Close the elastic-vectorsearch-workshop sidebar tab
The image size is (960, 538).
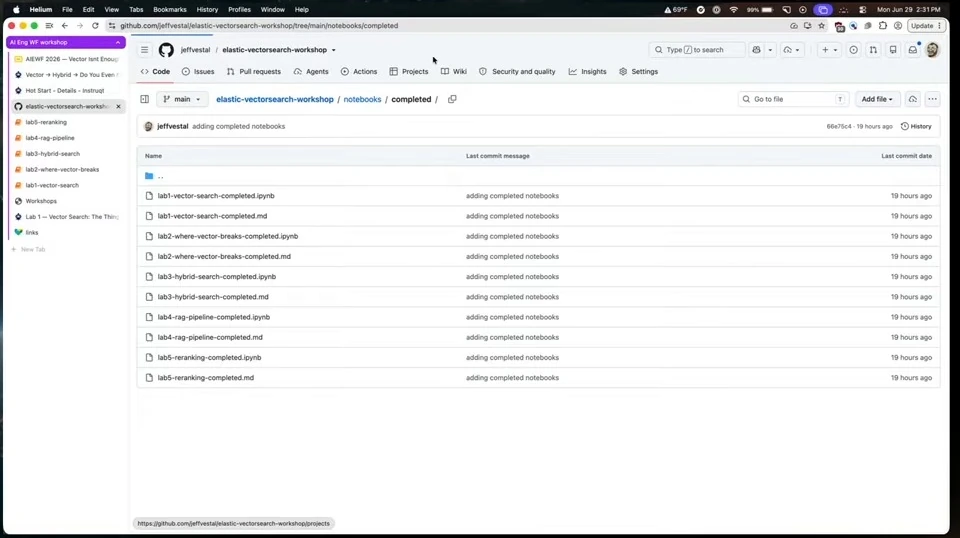pos(118,106)
